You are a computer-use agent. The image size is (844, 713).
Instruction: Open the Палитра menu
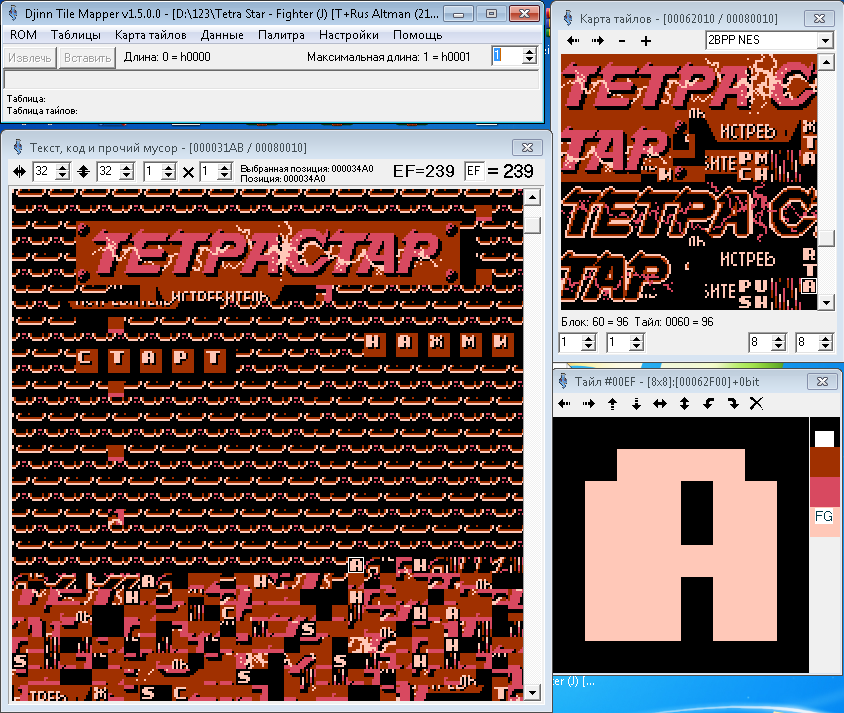point(281,35)
